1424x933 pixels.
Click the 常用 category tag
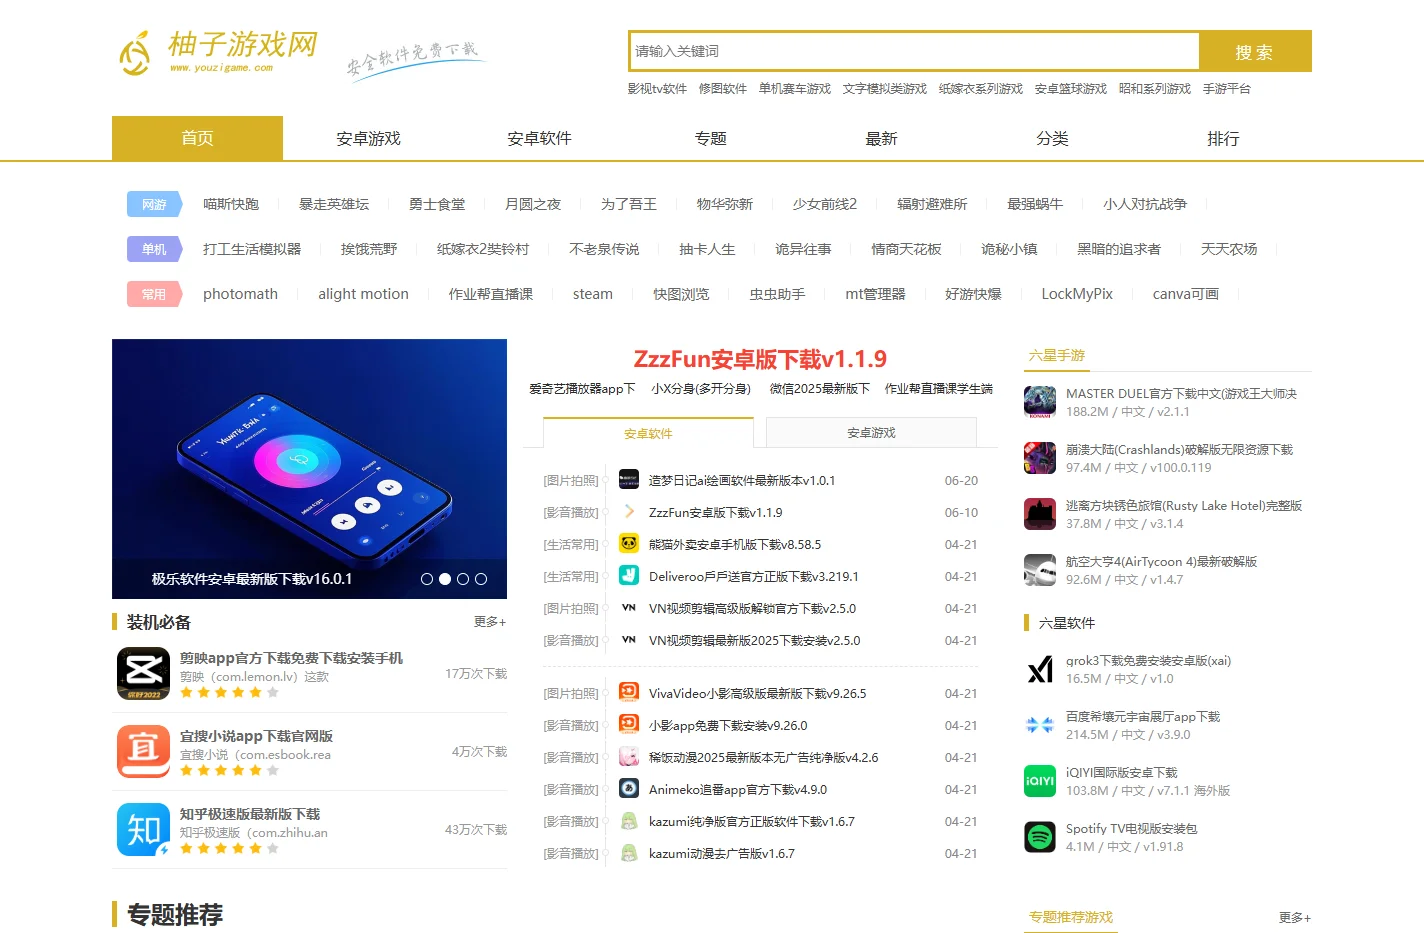tap(154, 294)
